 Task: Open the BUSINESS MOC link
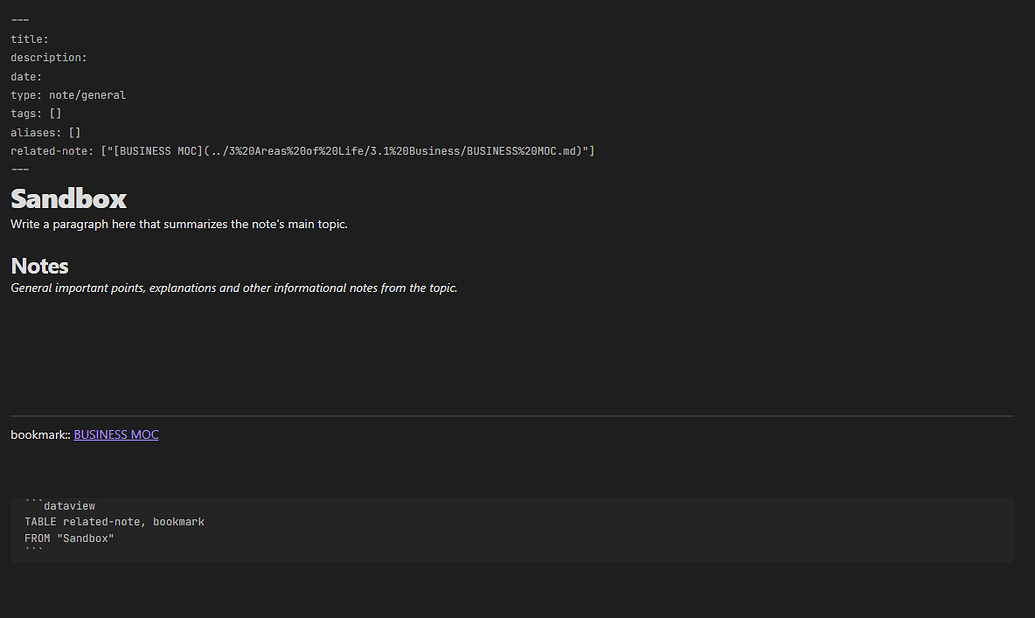click(x=115, y=434)
